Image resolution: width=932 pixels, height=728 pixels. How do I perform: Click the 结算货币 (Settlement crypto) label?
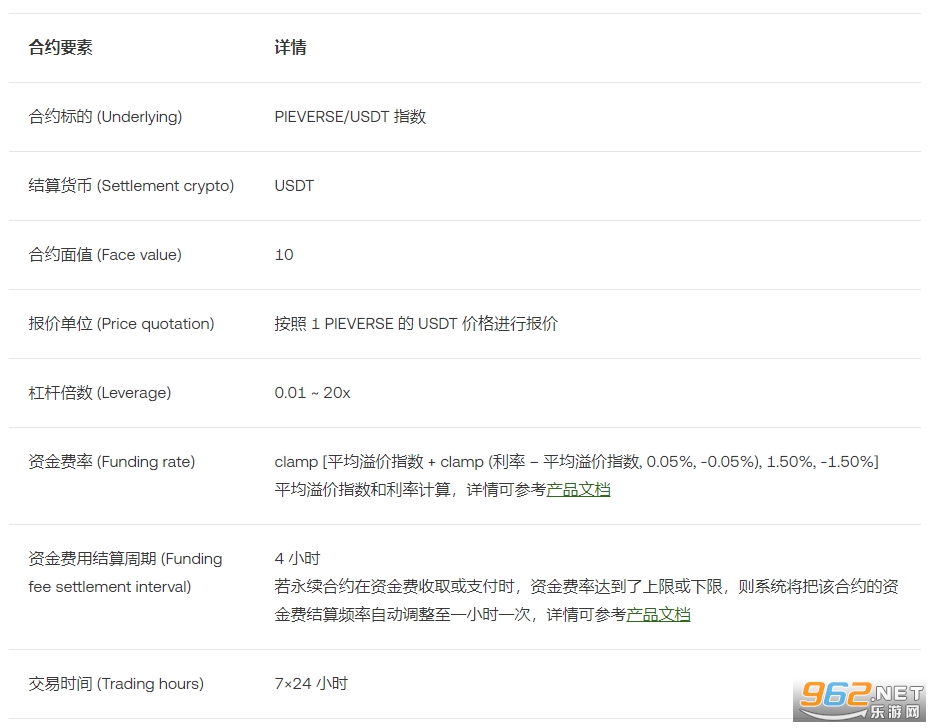pyautogui.click(x=131, y=186)
